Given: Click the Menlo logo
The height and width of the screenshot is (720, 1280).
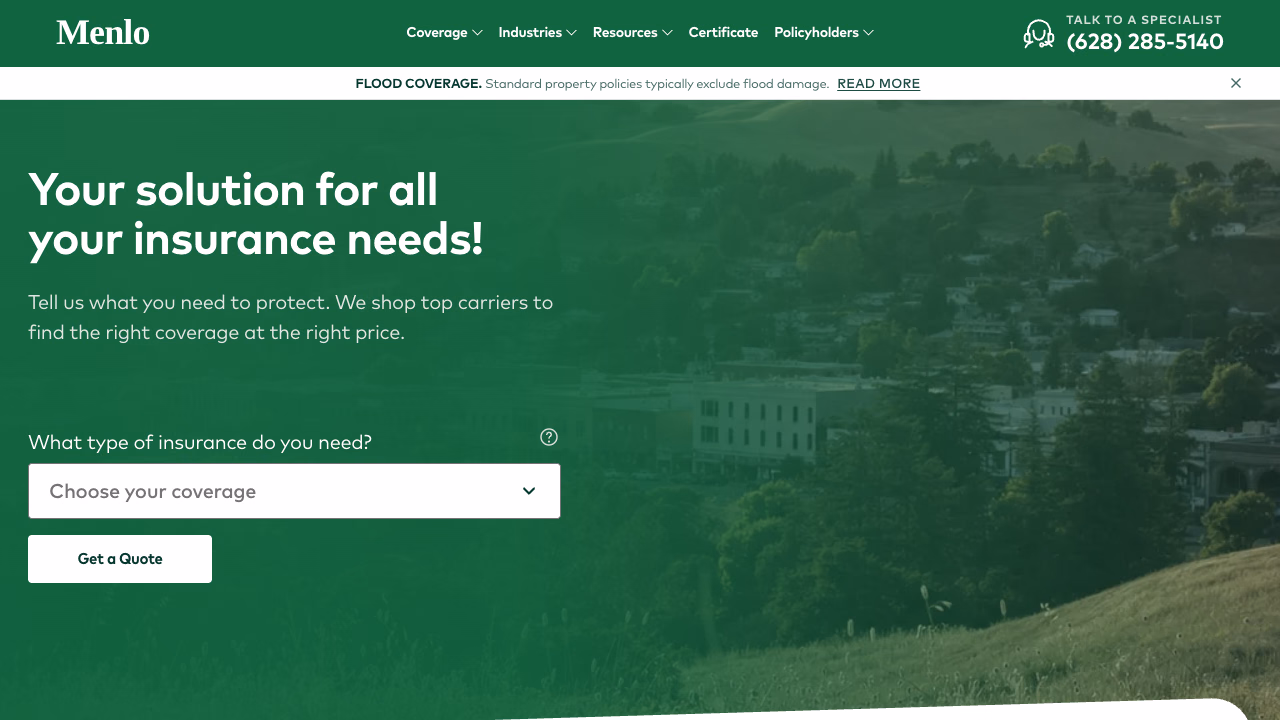Looking at the screenshot, I should (x=103, y=32).
